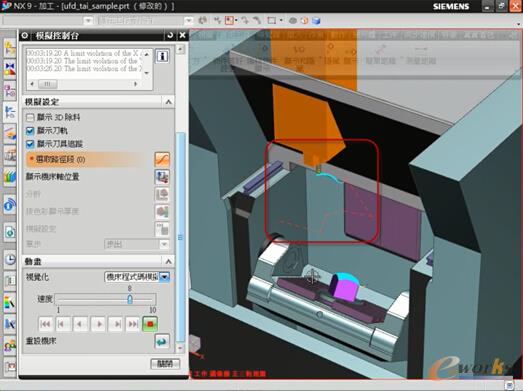The image size is (523, 391).
Task: Enable the show 3D material removal checkbox
Action: [30, 117]
